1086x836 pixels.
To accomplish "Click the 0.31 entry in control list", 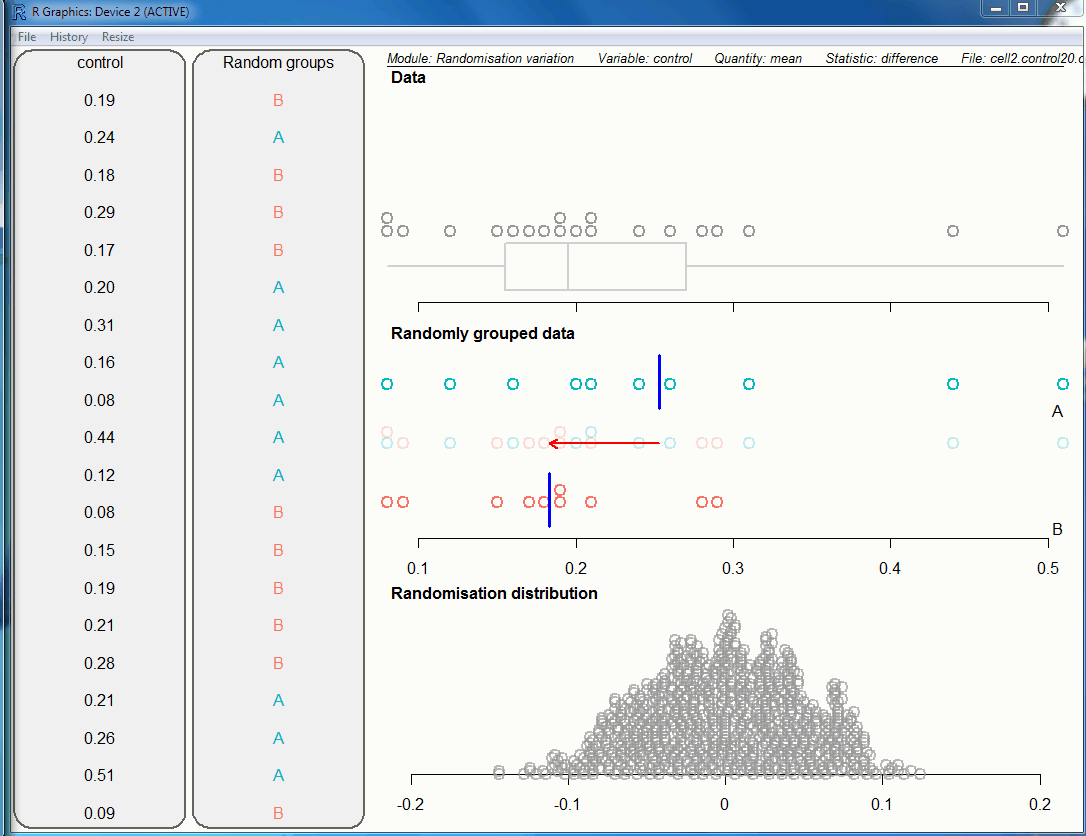I will (x=100, y=325).
